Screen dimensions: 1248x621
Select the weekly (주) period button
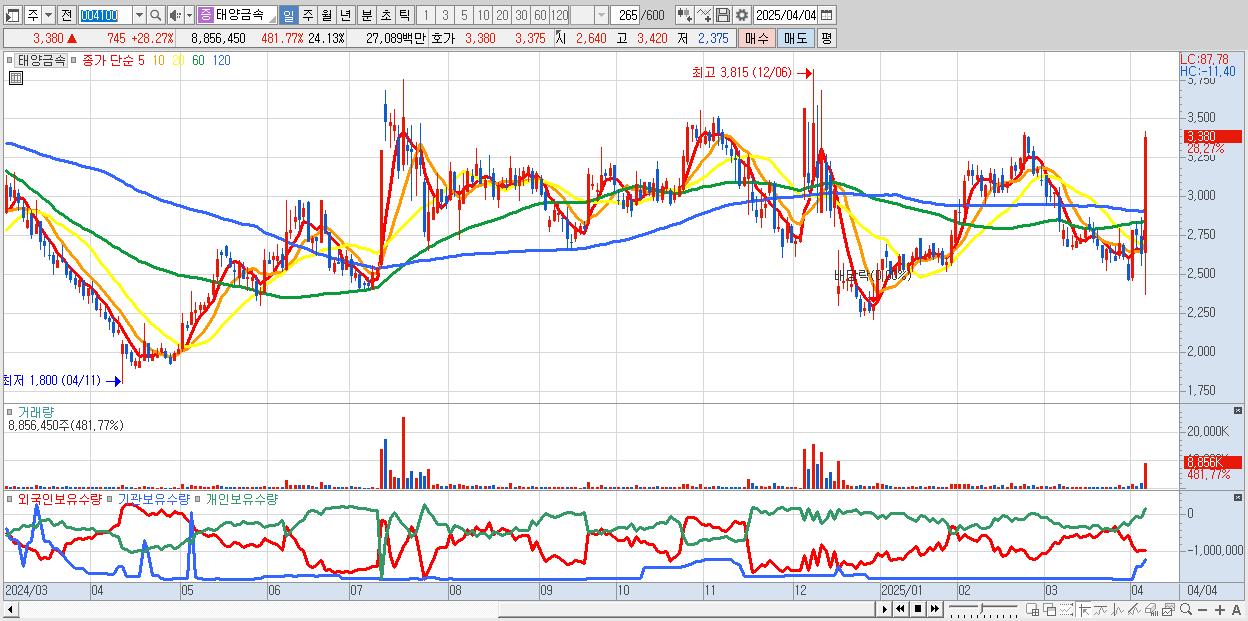[x=307, y=15]
